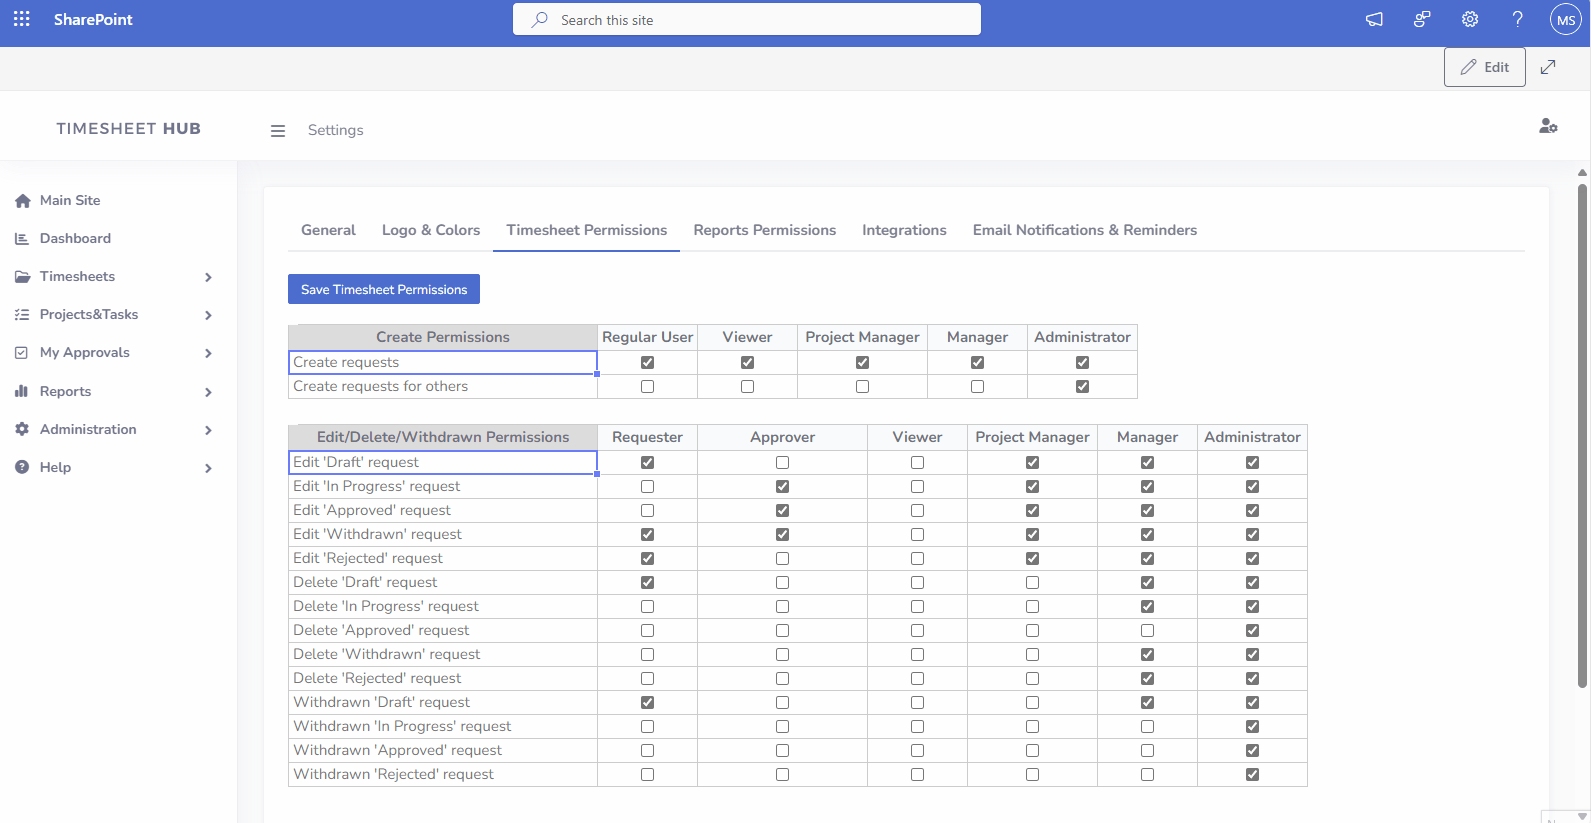Open the SharePoint app launcher grid

[x=21, y=19]
